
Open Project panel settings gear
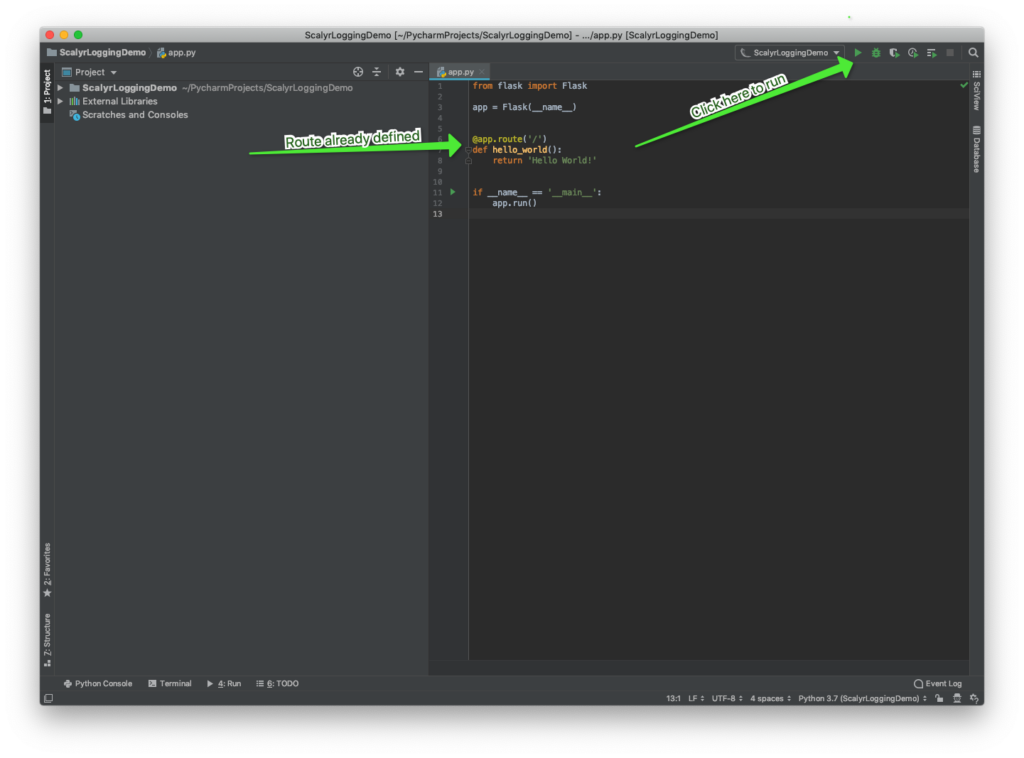pyautogui.click(x=400, y=72)
